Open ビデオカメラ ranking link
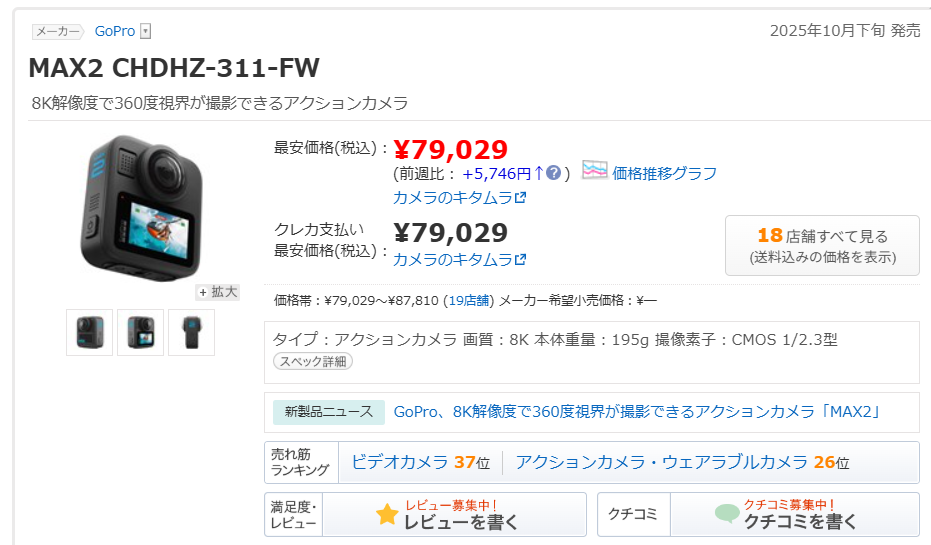 (x=400, y=462)
